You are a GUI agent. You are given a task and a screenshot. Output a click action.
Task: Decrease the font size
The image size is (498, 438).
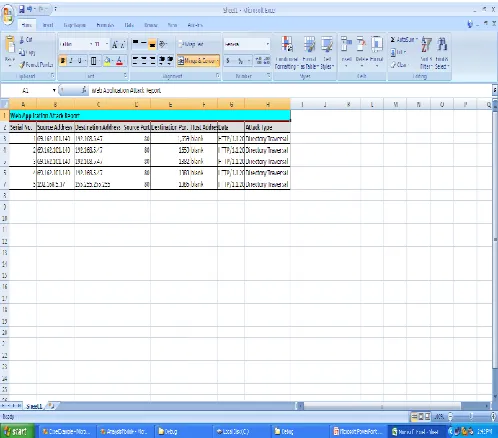pyautogui.click(x=123, y=44)
